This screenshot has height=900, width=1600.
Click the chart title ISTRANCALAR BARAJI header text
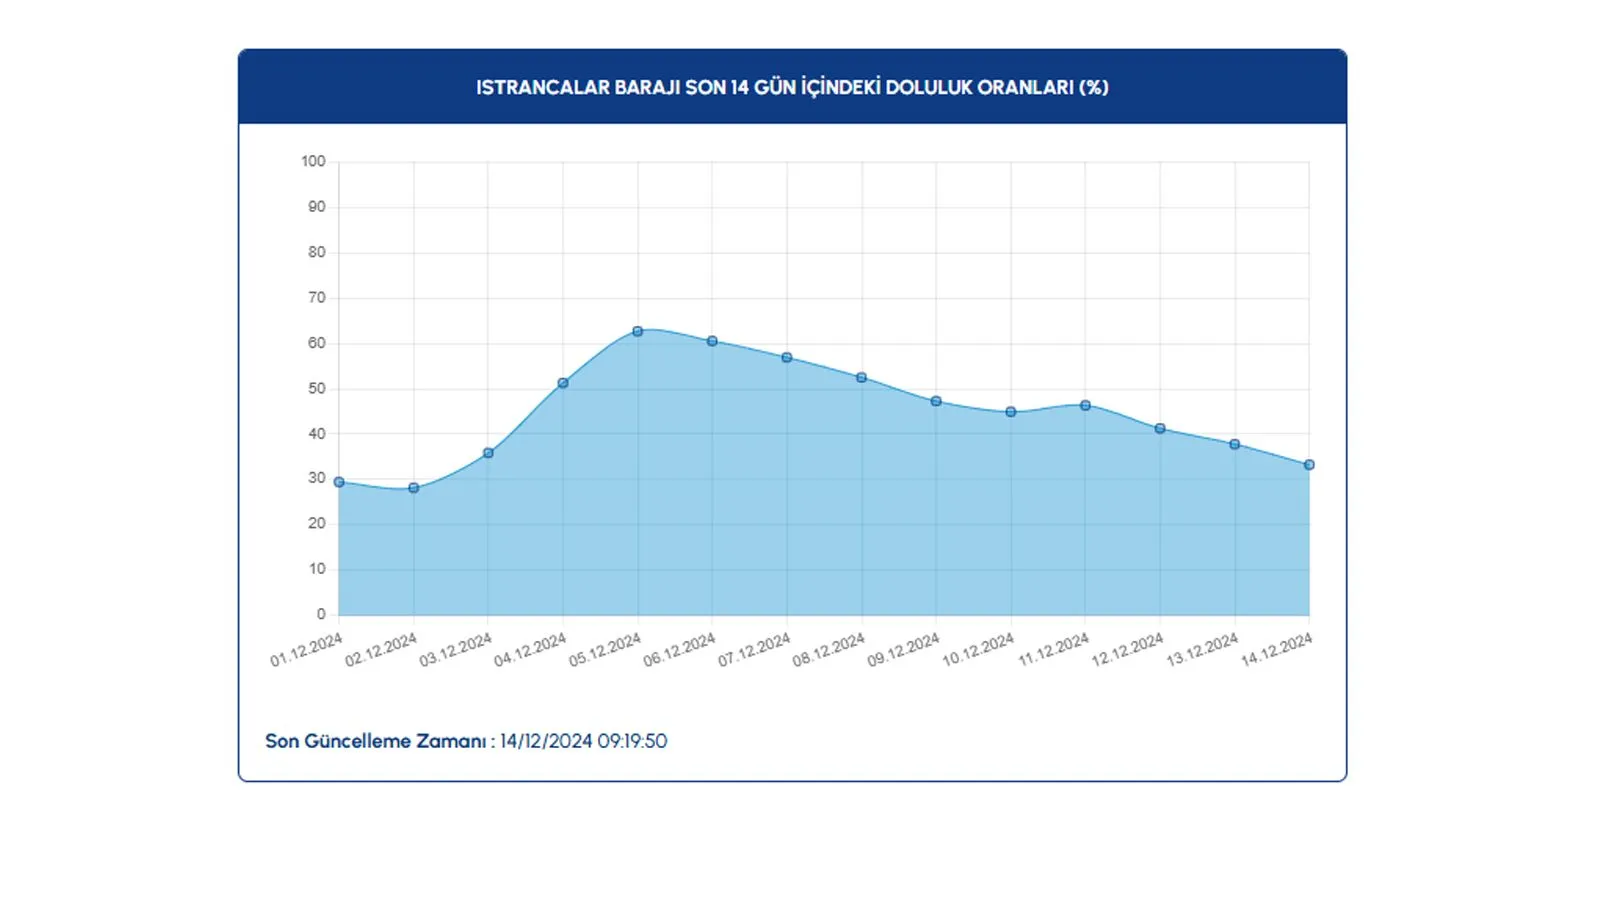[792, 87]
